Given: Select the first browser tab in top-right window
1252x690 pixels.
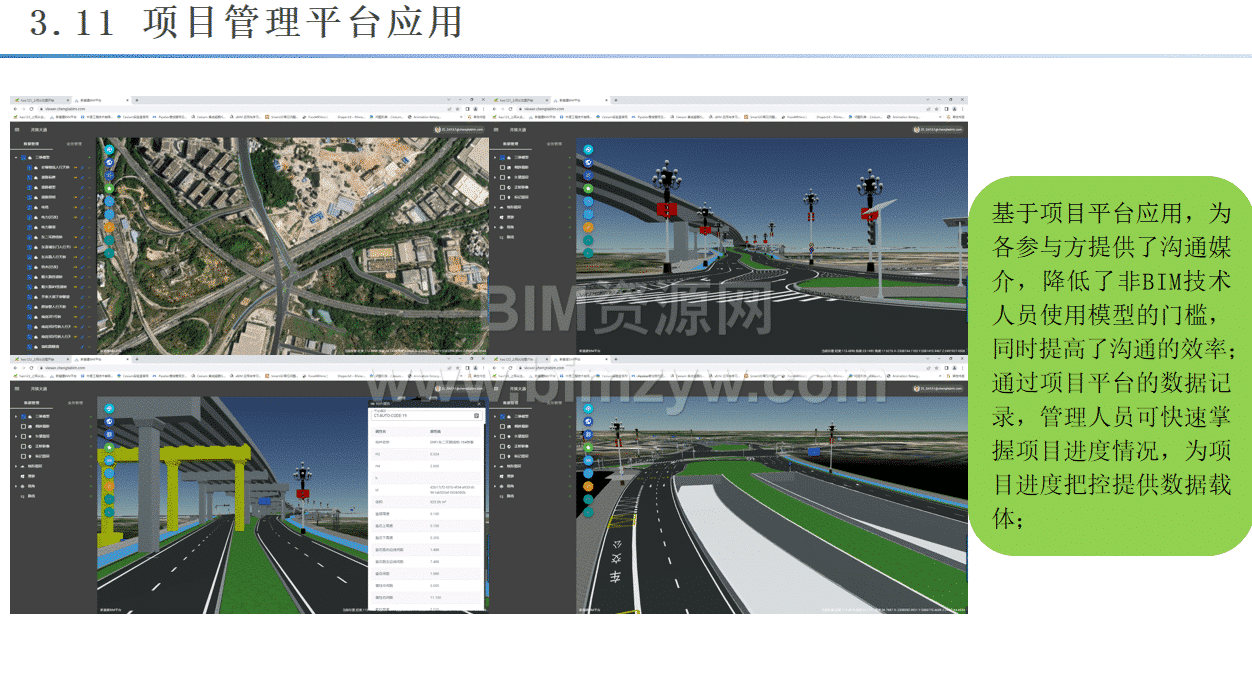Looking at the screenshot, I should (x=520, y=101).
